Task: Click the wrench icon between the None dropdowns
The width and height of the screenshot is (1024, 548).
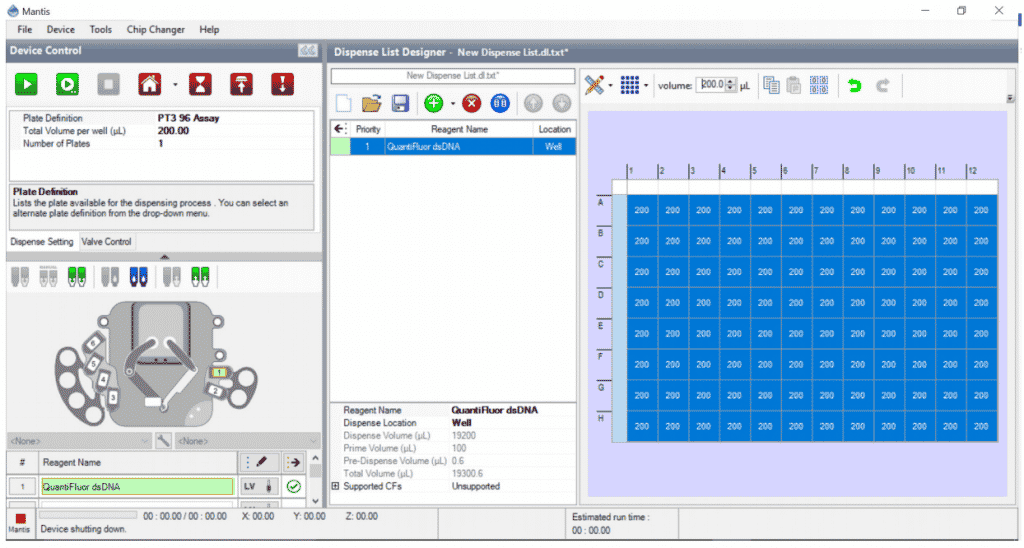Action: [163, 440]
